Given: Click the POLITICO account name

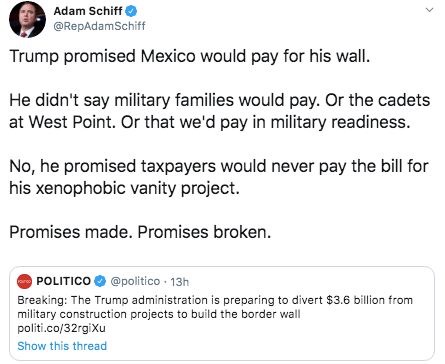Looking at the screenshot, I should (x=63, y=281).
